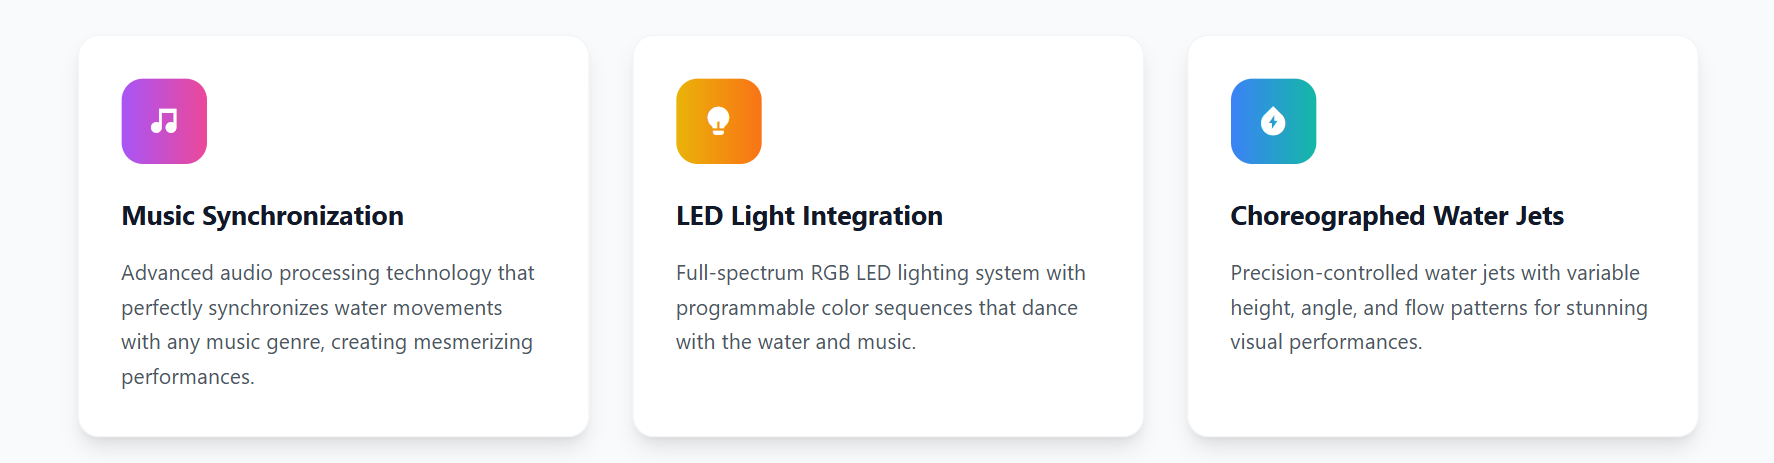This screenshot has height=463, width=1774.
Task: Click the orange lightbulb icon
Action: tap(718, 121)
